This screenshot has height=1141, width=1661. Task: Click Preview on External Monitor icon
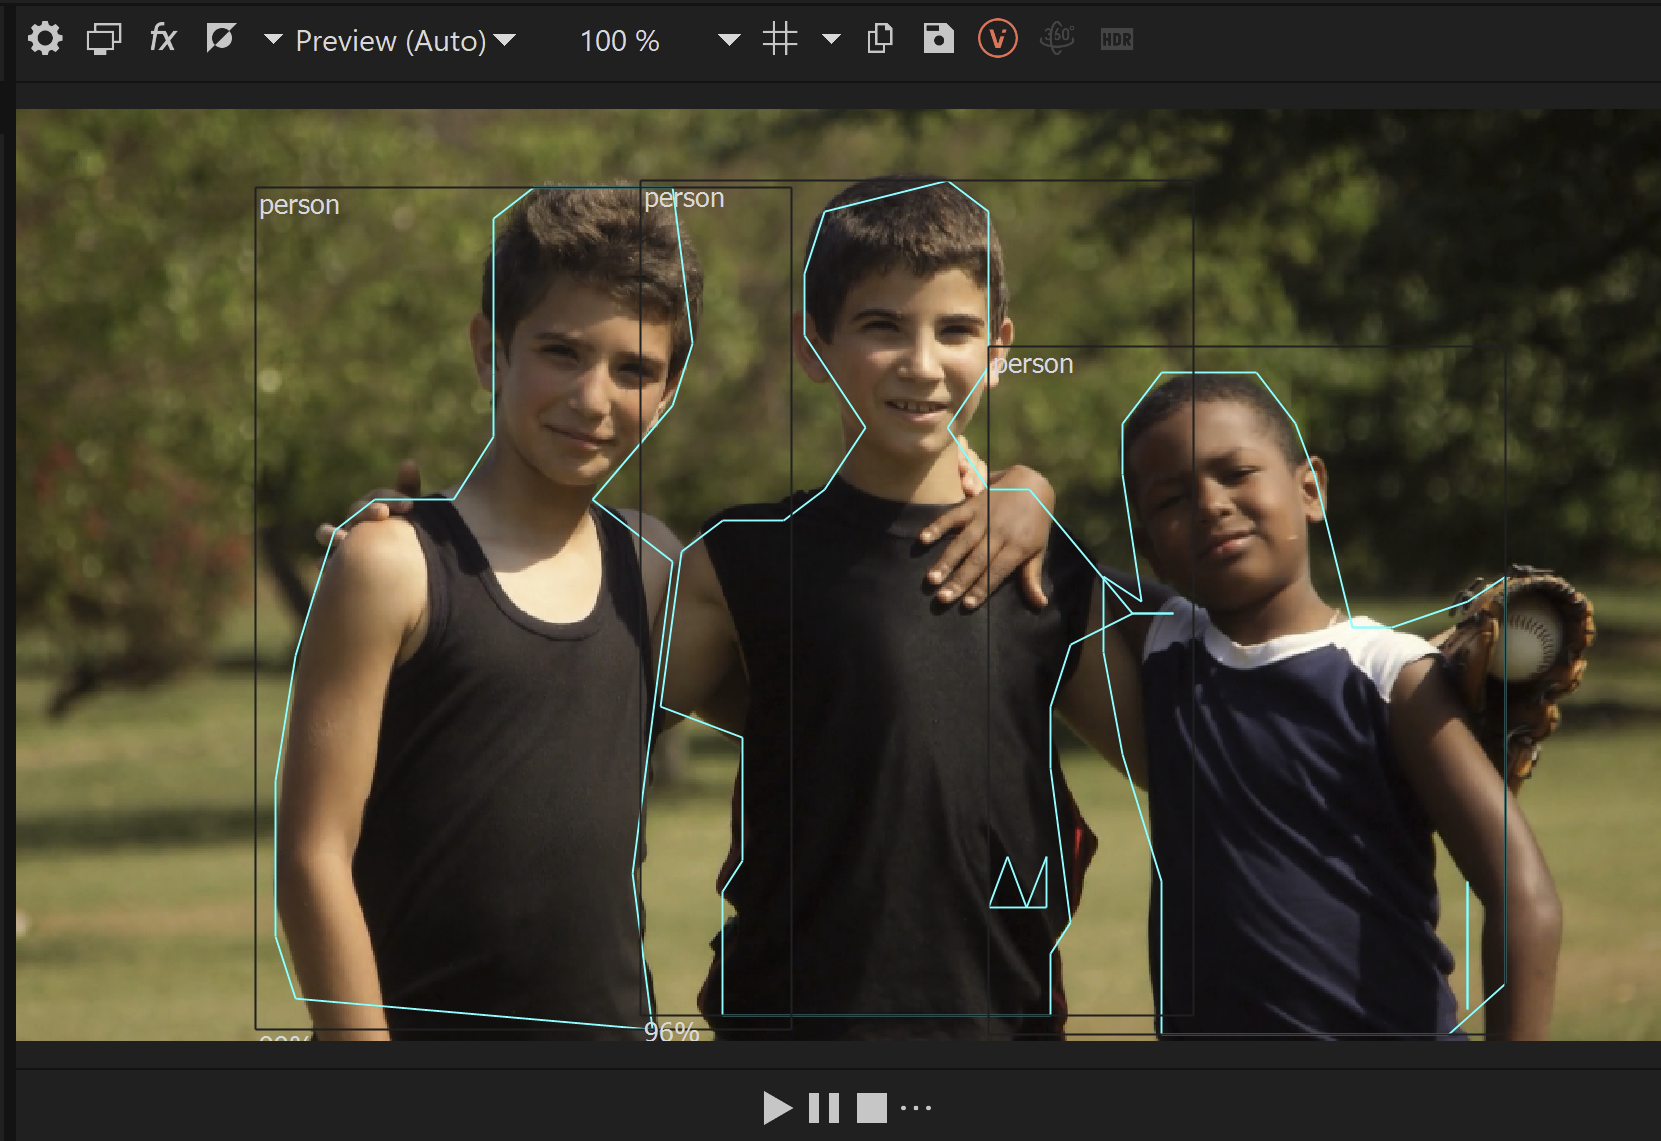tap(103, 39)
